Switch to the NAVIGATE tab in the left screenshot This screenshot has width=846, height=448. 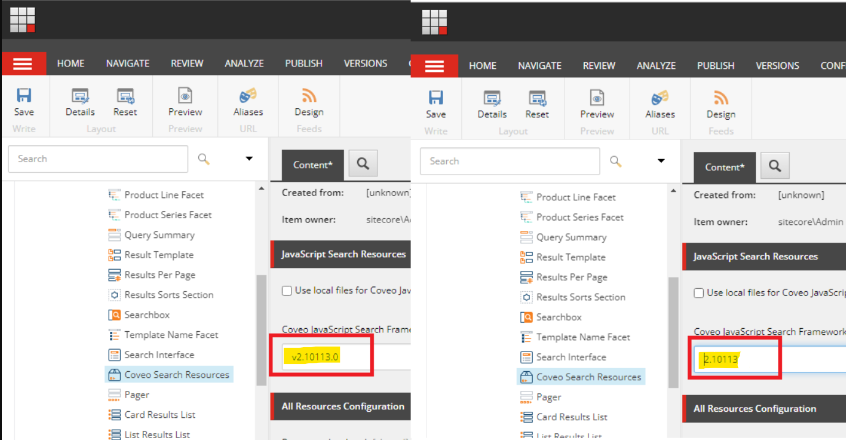pos(128,63)
